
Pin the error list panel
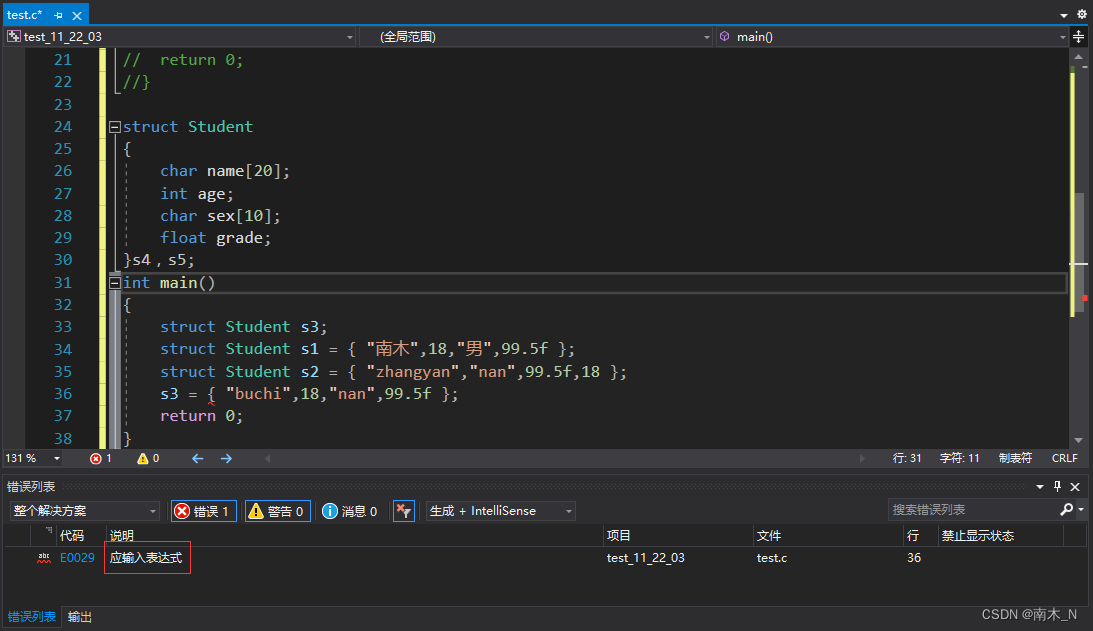[x=1057, y=487]
